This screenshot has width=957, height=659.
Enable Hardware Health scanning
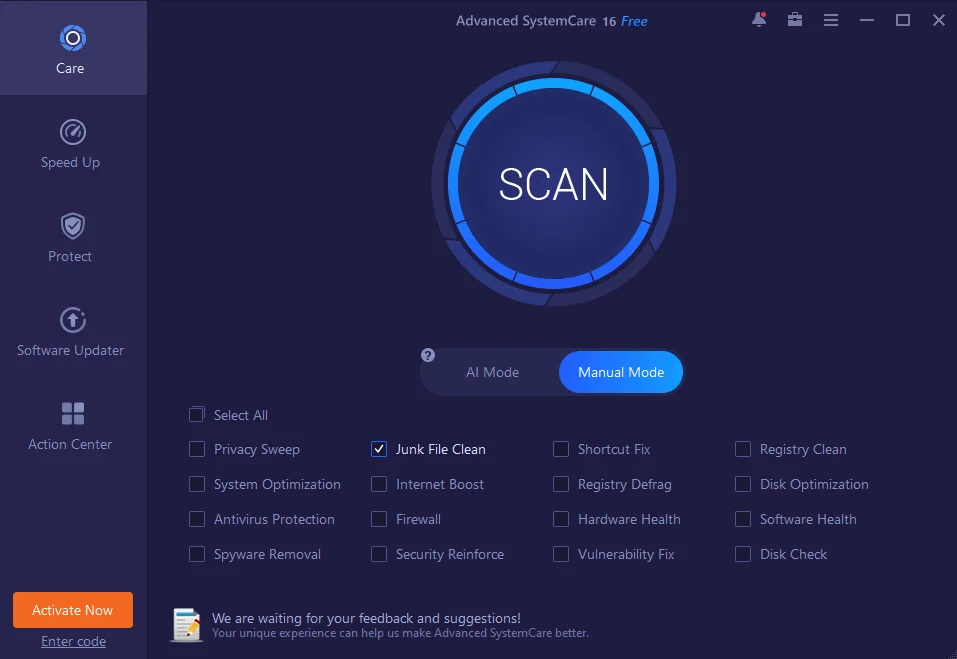[561, 519]
